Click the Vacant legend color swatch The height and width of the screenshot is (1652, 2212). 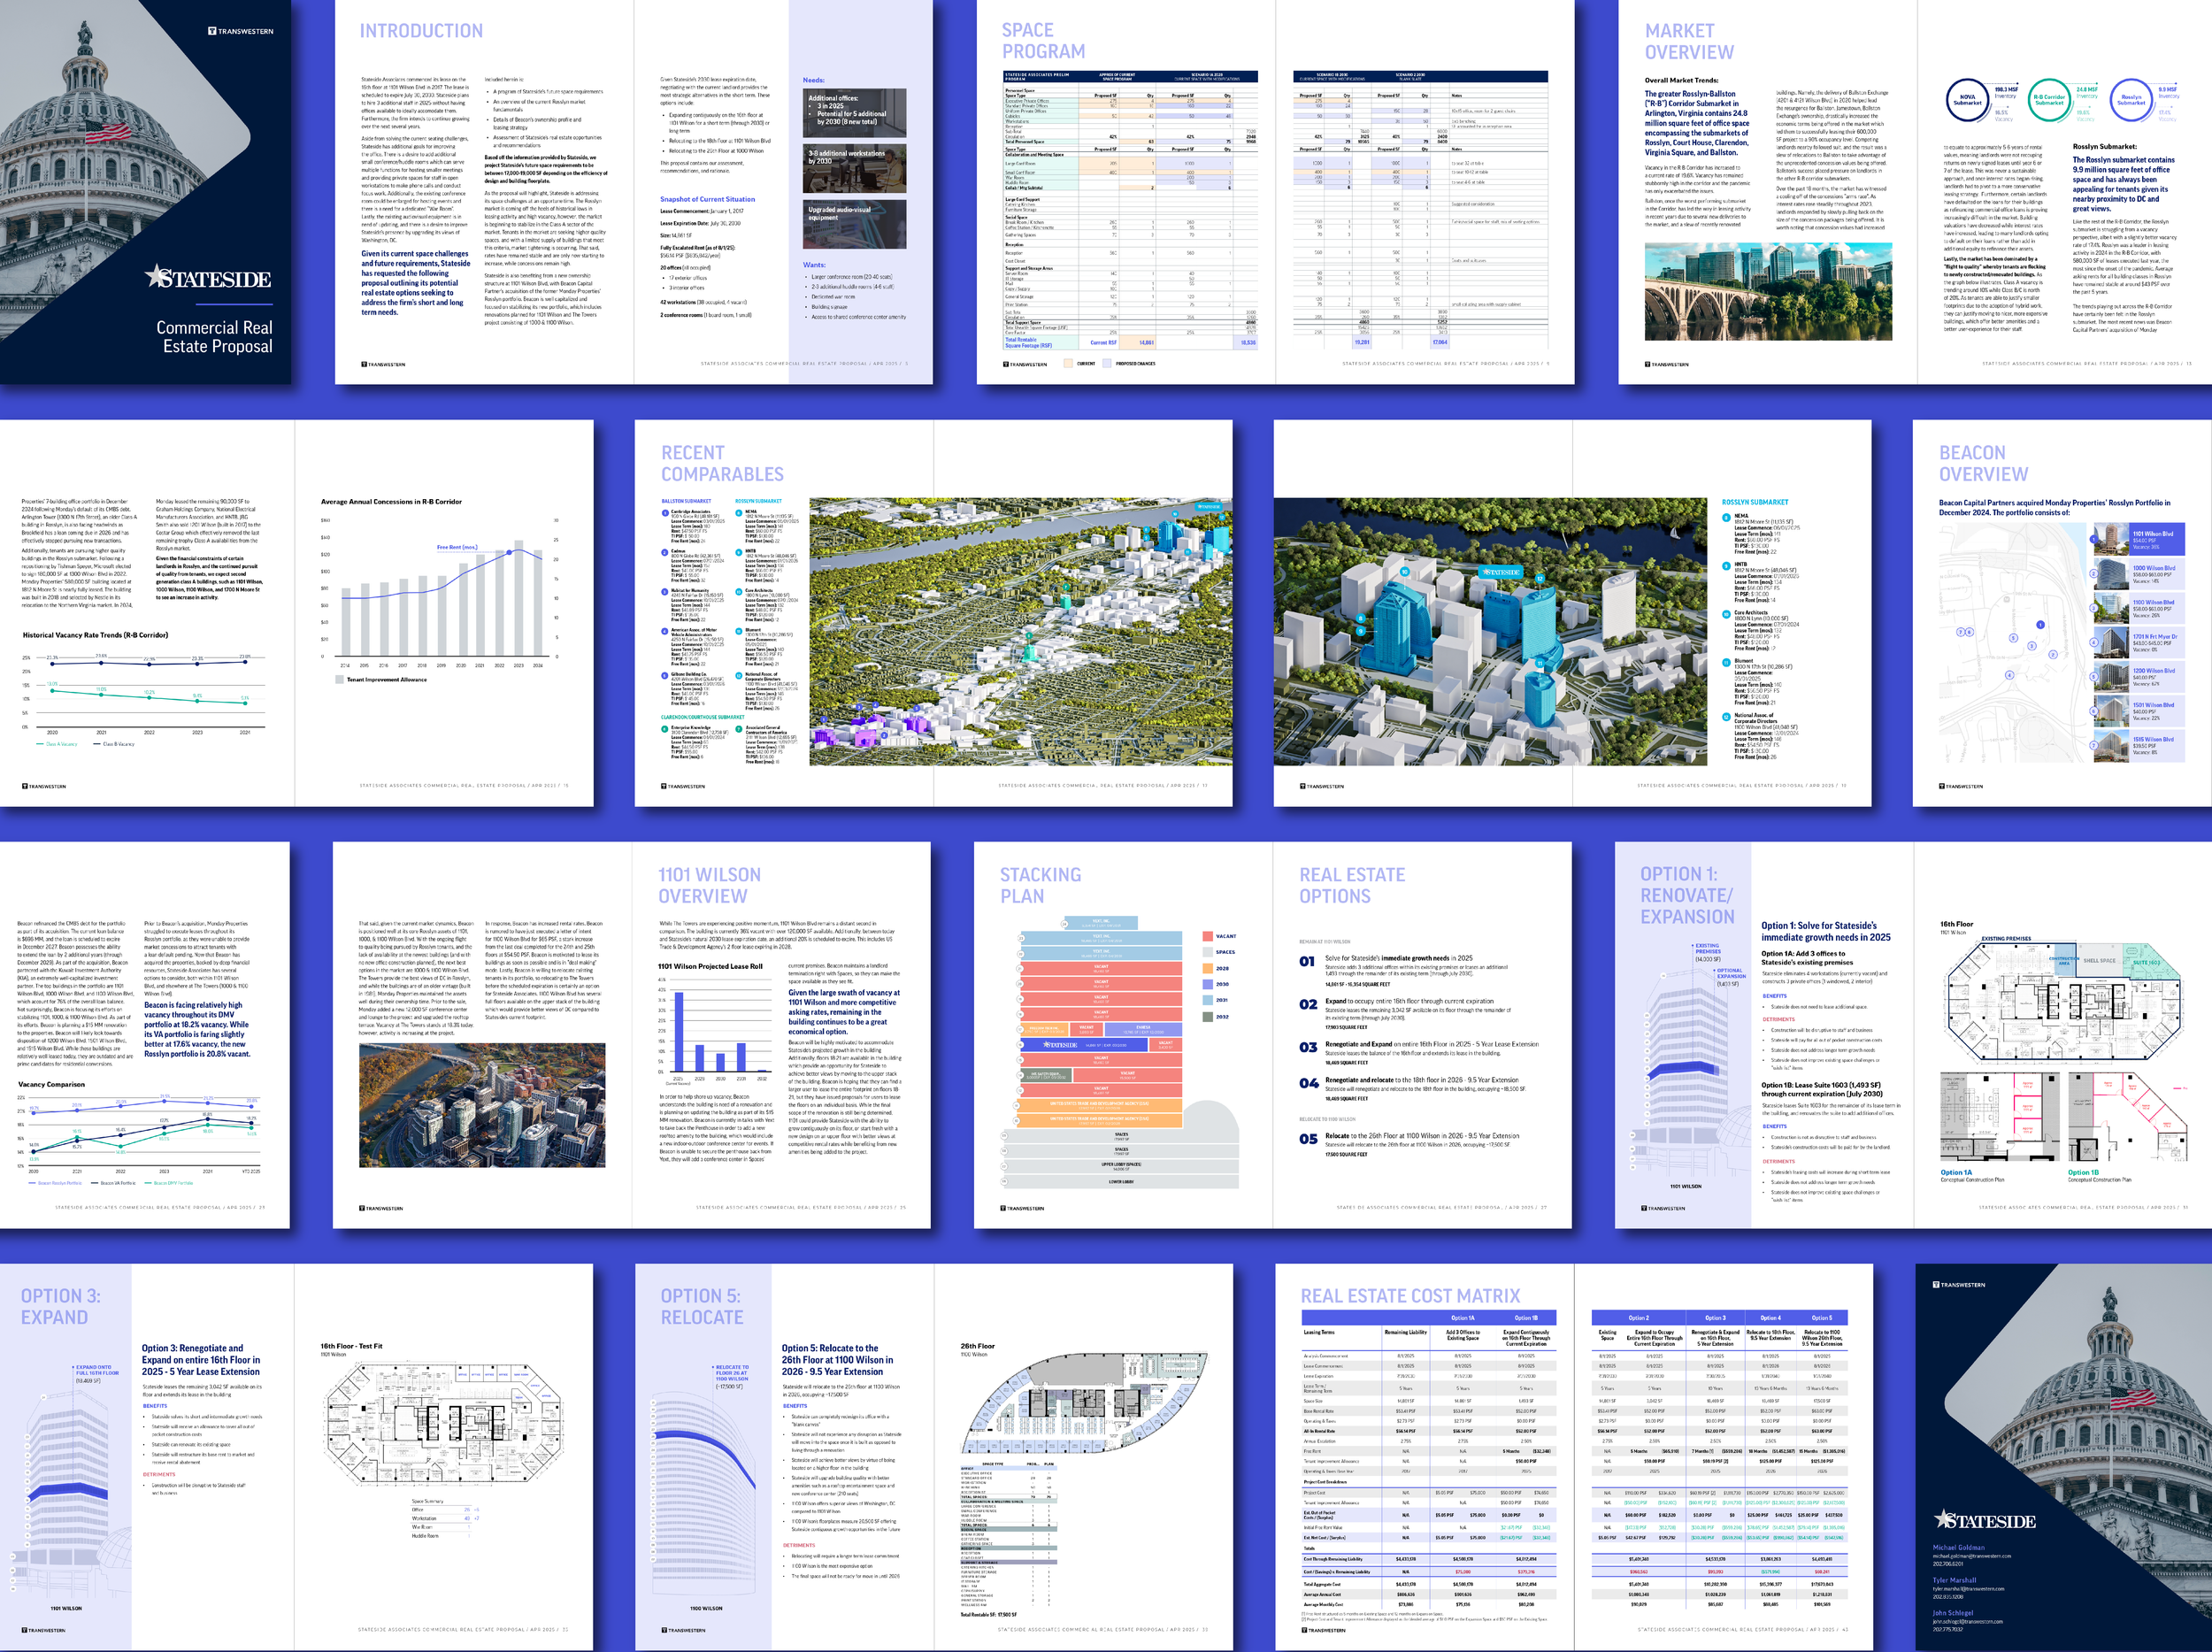[x=1207, y=936]
